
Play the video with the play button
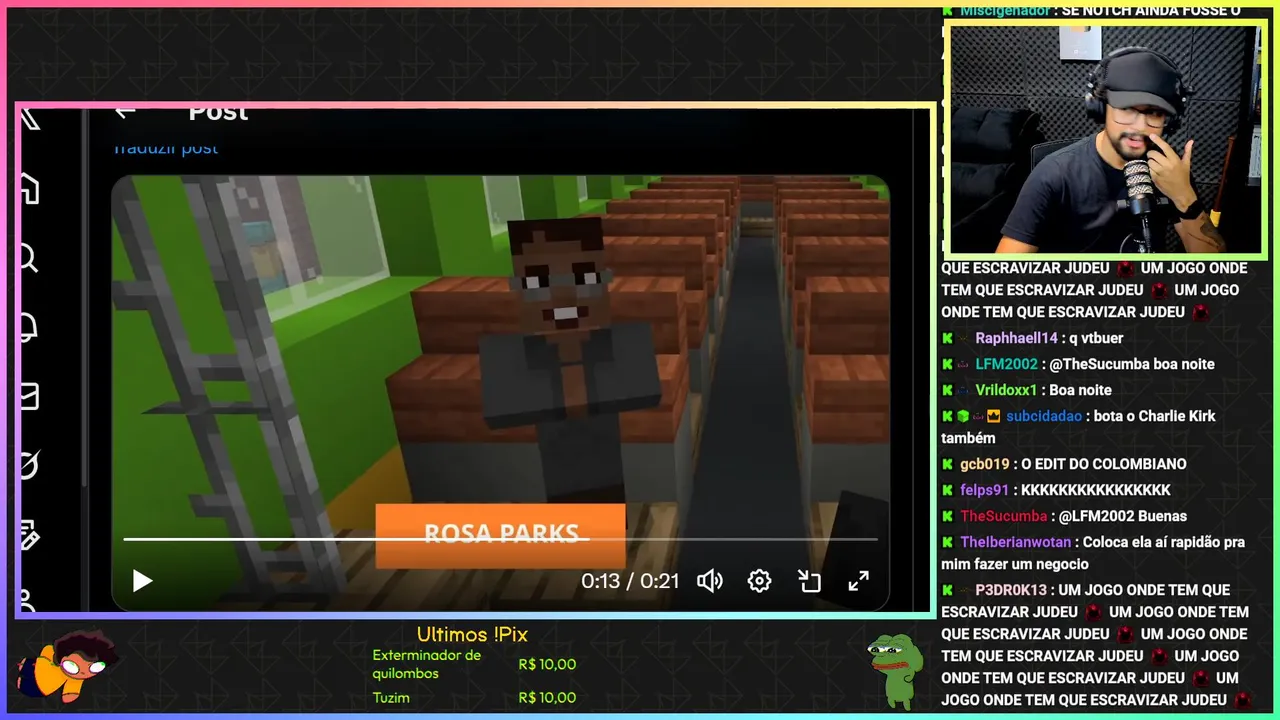point(142,581)
